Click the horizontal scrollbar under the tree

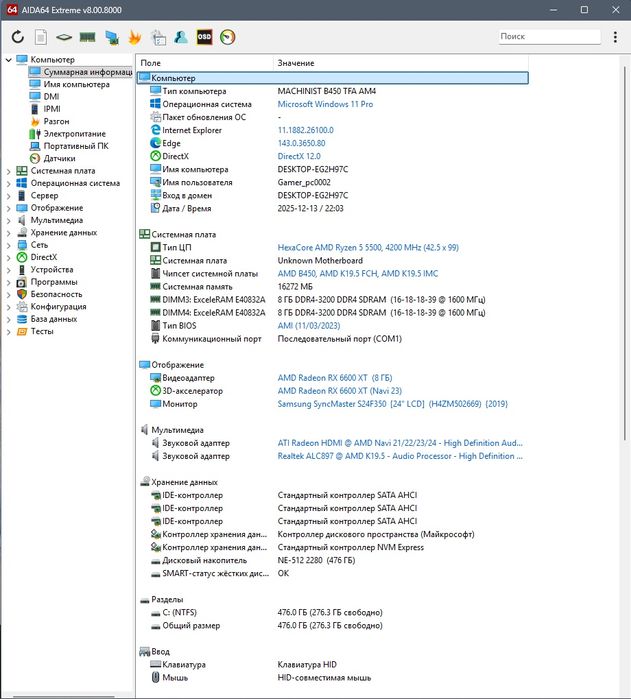pos(63,696)
